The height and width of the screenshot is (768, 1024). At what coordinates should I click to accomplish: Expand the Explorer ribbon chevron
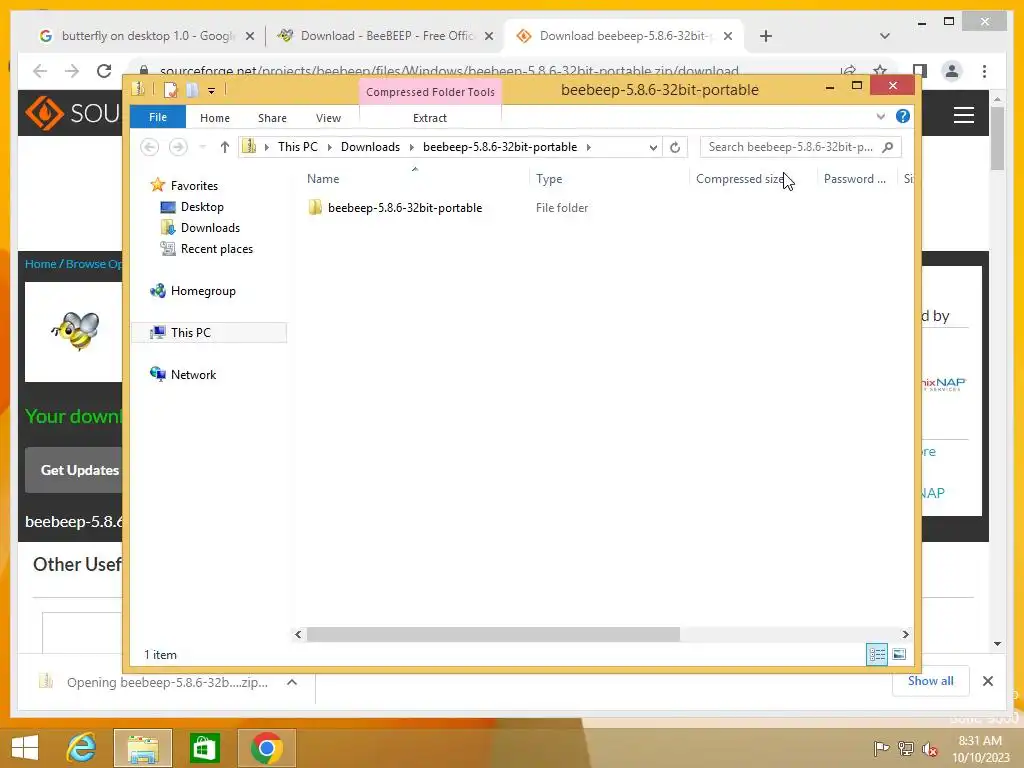(x=880, y=117)
